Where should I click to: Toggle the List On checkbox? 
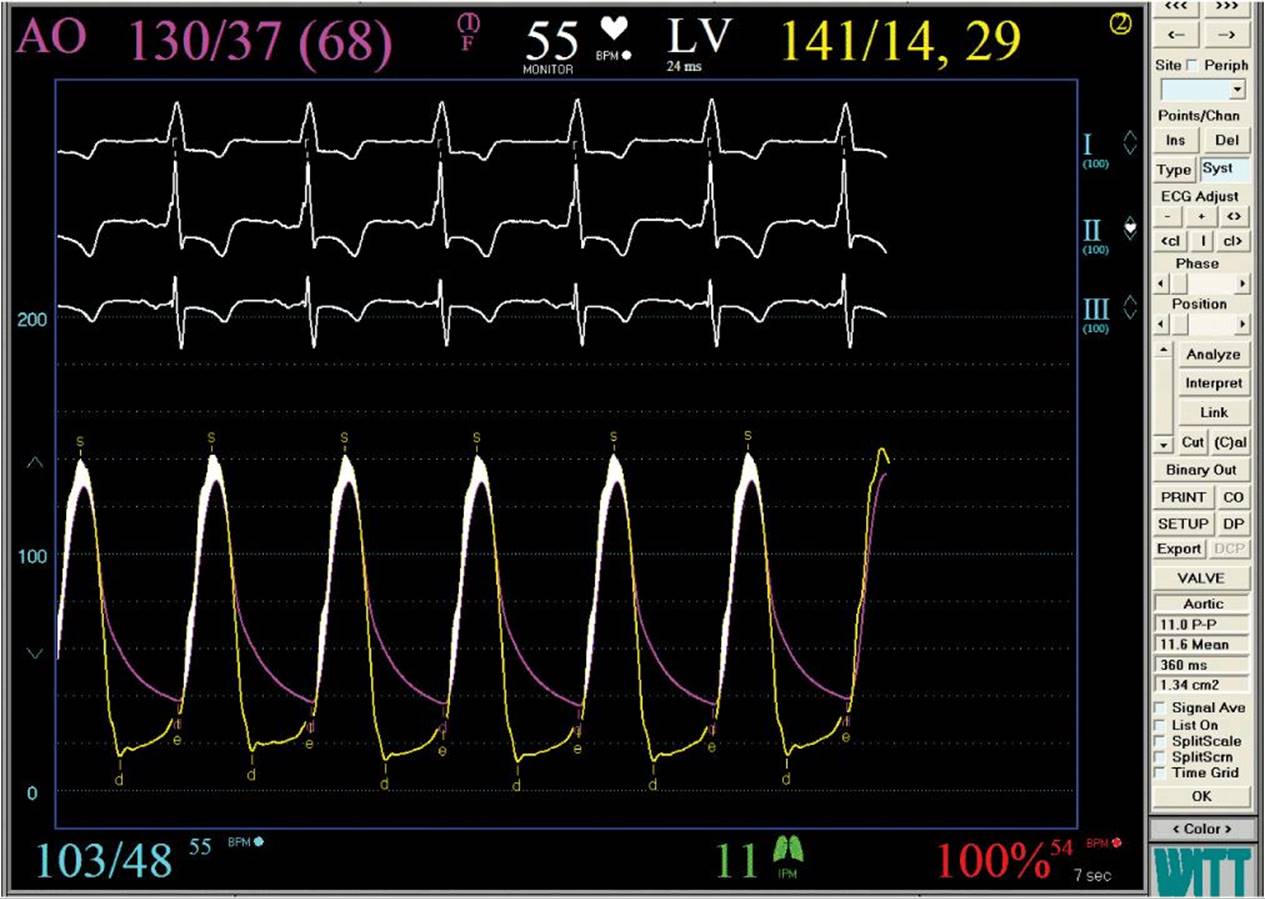coord(1160,725)
